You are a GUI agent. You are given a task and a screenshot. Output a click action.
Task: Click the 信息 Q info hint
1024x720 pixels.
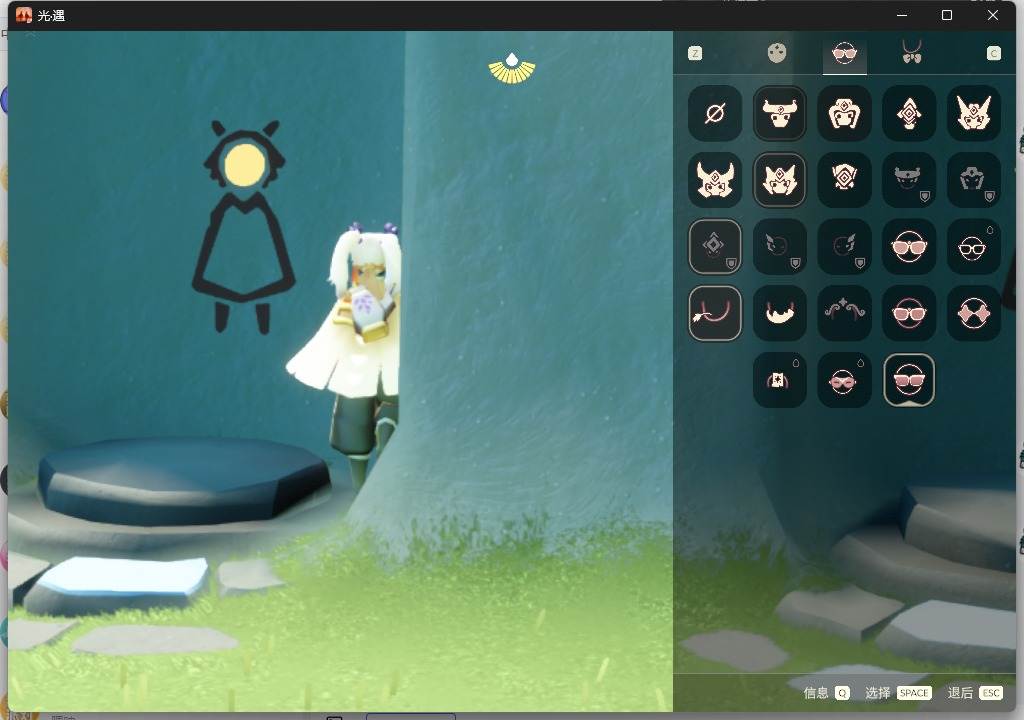click(x=826, y=693)
